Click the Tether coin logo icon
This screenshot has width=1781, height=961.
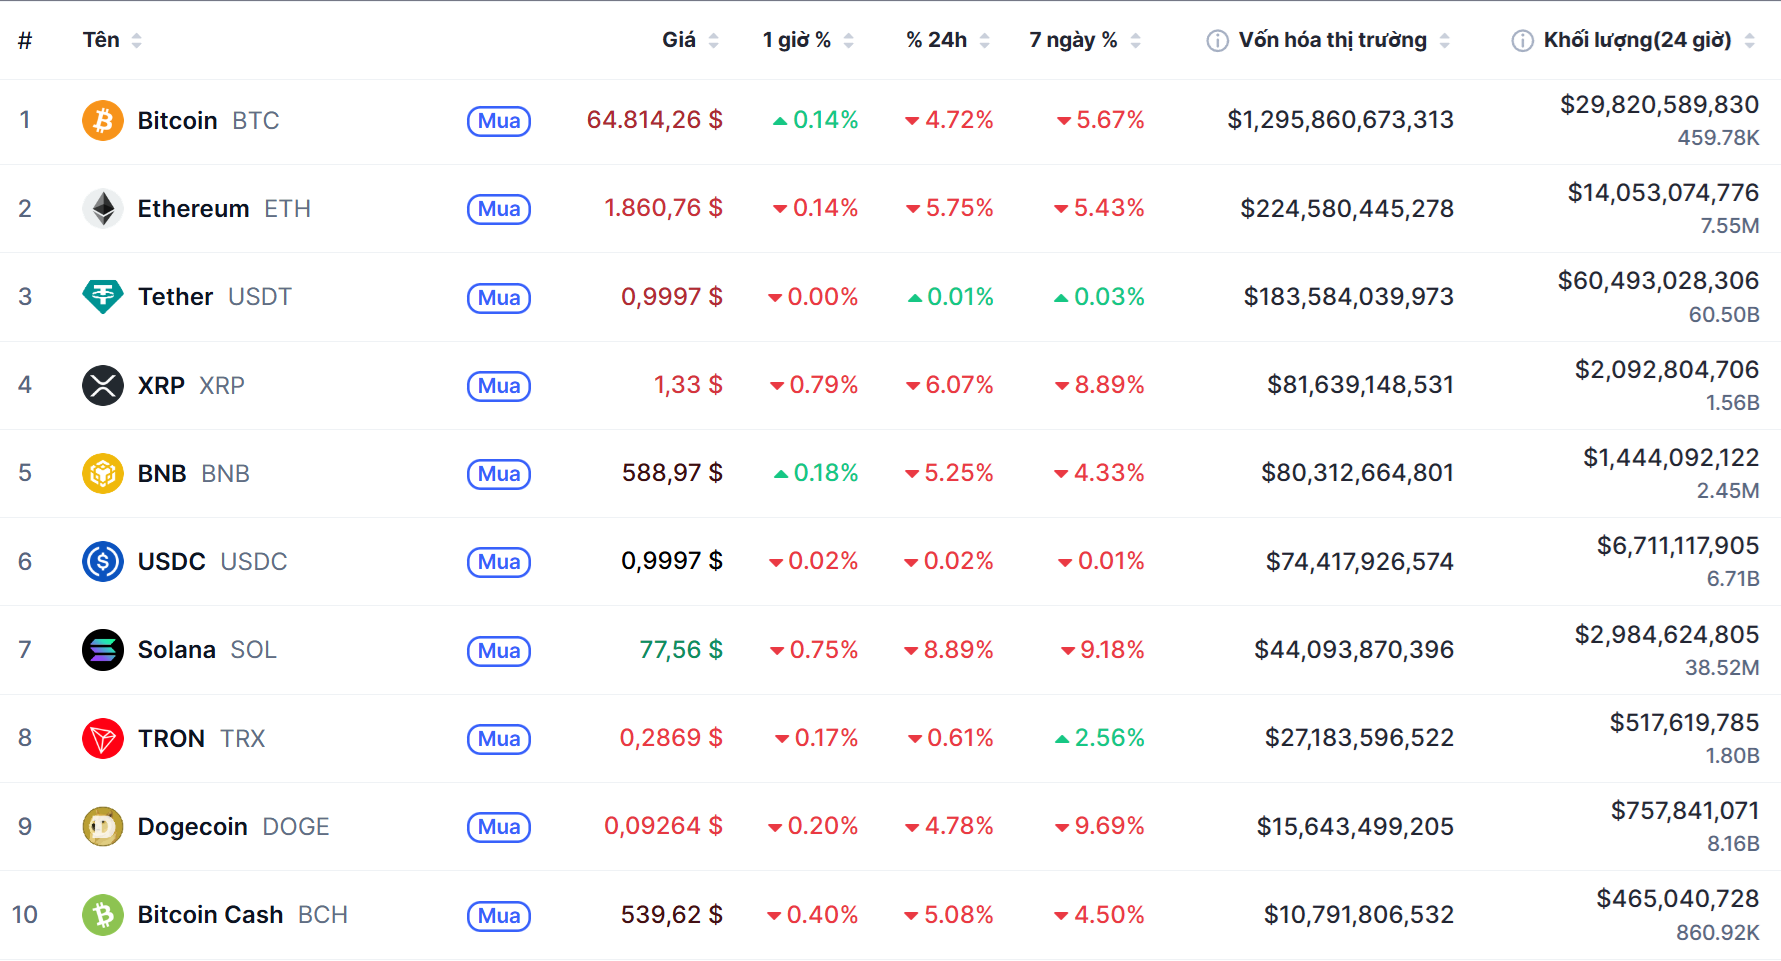102,297
